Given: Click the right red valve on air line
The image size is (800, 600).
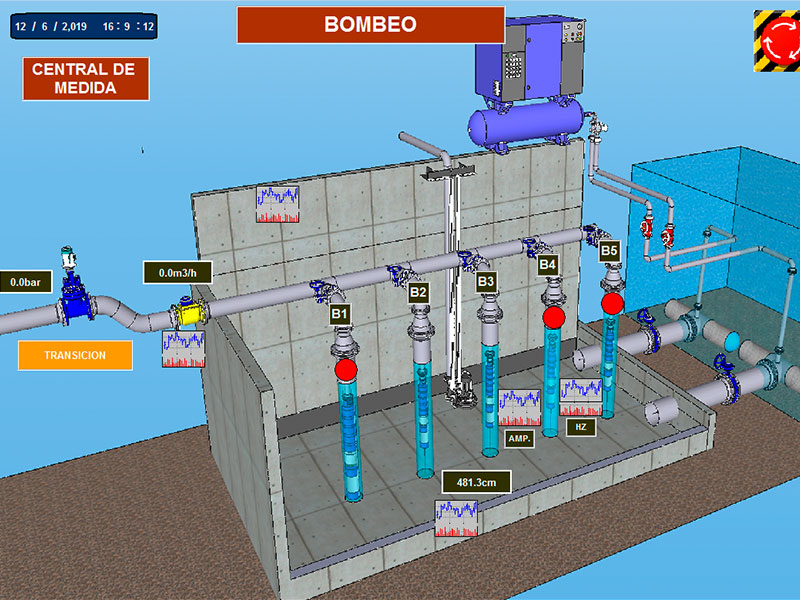Looking at the screenshot, I should pyautogui.click(x=667, y=235).
